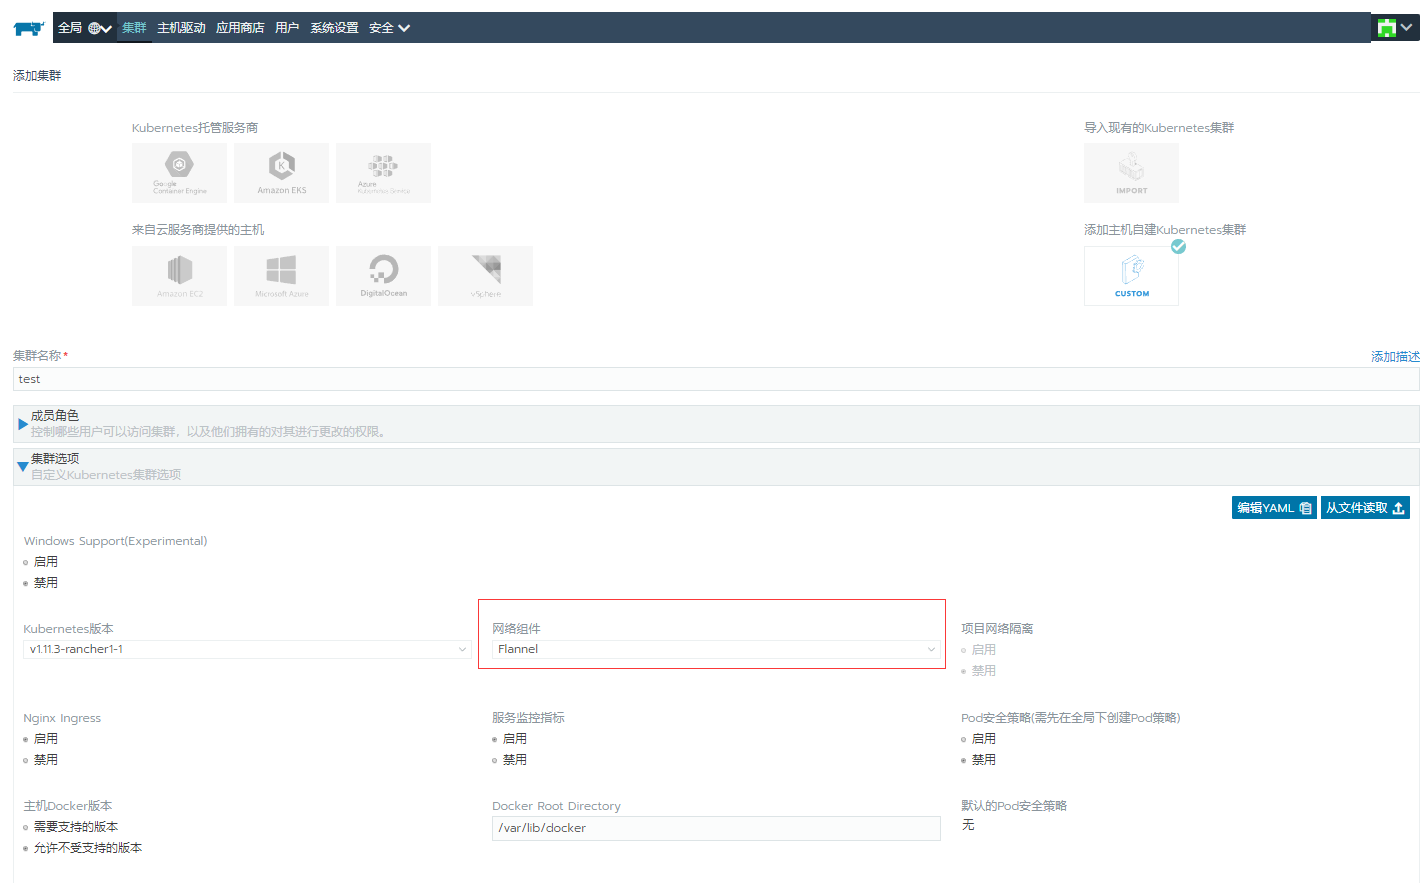This screenshot has width=1428, height=883.
Task: Enable Nginx Ingress
Action: coord(26,739)
